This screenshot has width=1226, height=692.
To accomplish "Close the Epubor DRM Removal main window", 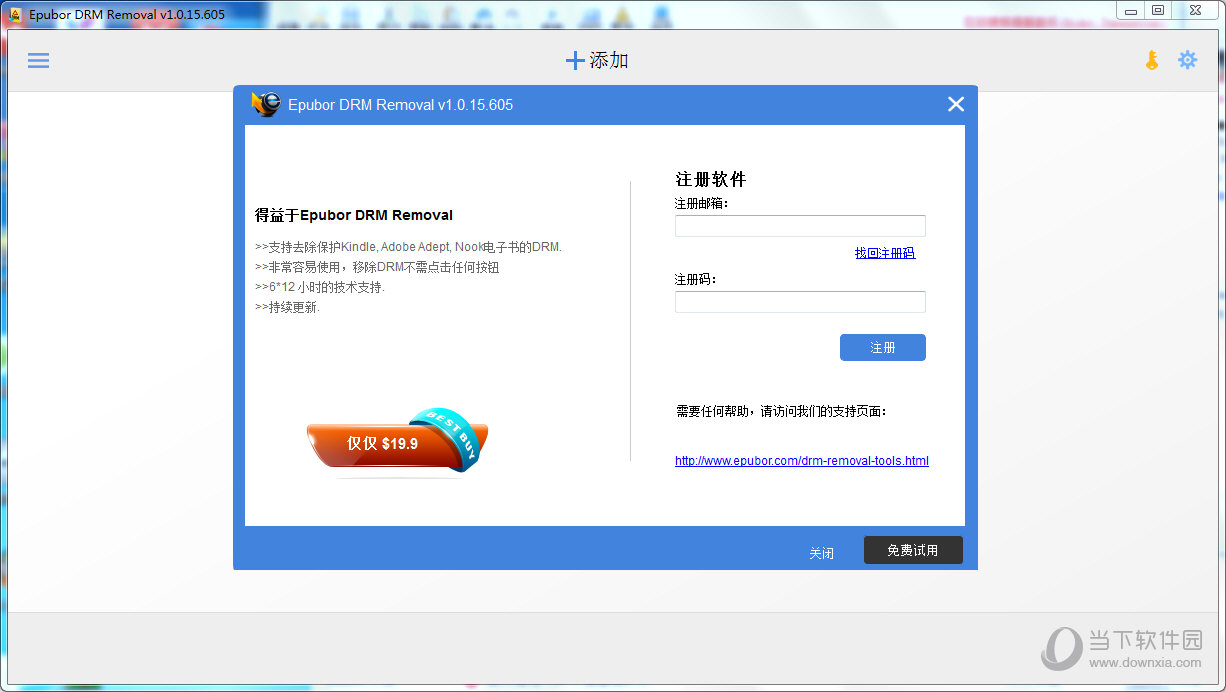I will pyautogui.click(x=1194, y=10).
